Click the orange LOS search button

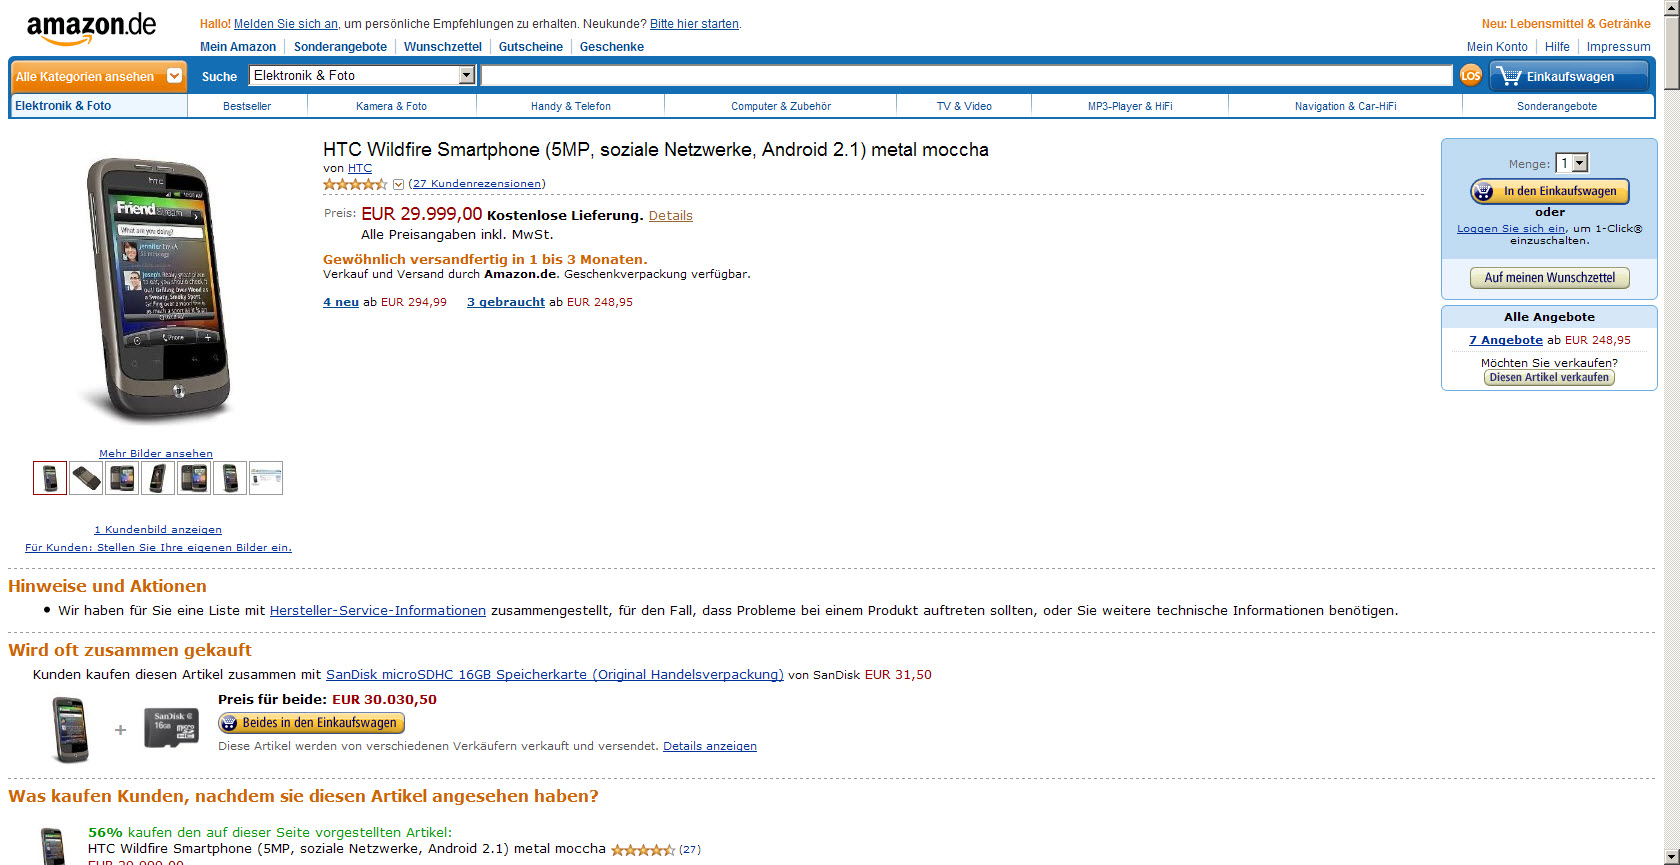coord(1470,76)
